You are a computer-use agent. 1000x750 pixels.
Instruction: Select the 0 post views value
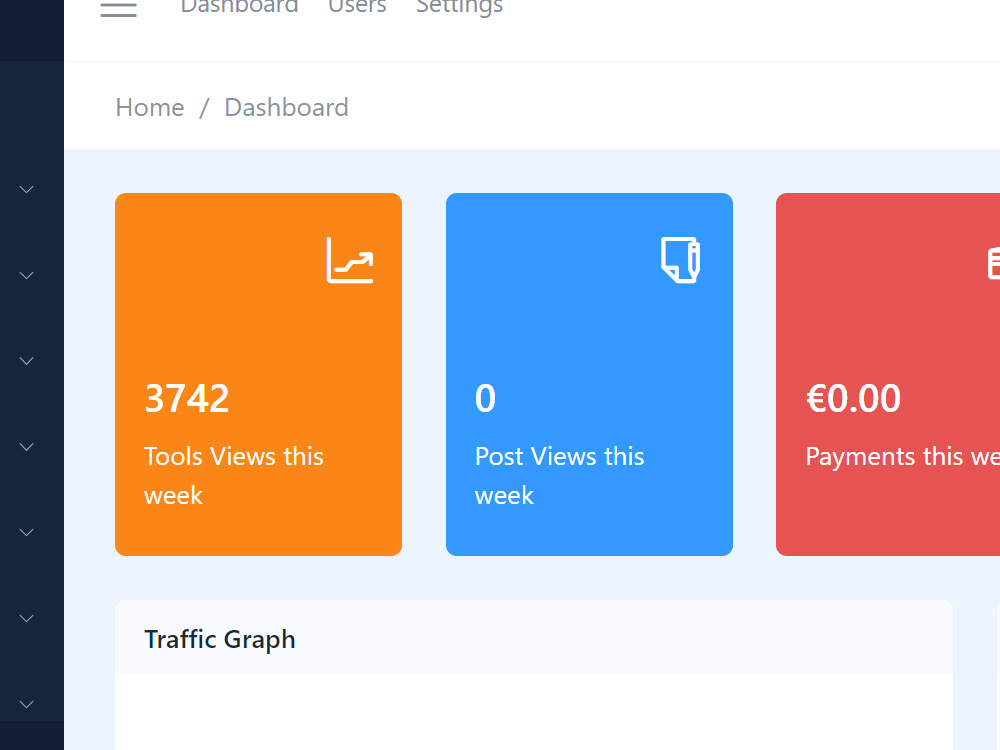(x=485, y=399)
